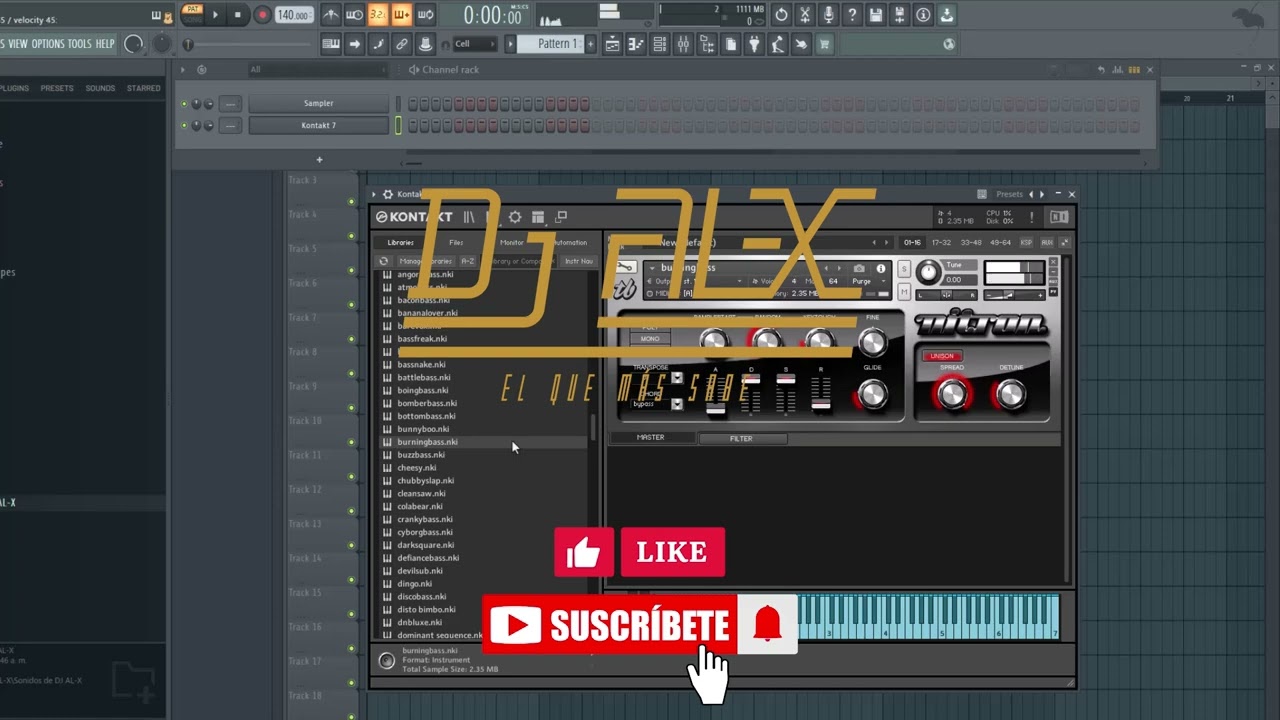
Task: Select bassfreak.nki in the file list
Action: tap(422, 339)
